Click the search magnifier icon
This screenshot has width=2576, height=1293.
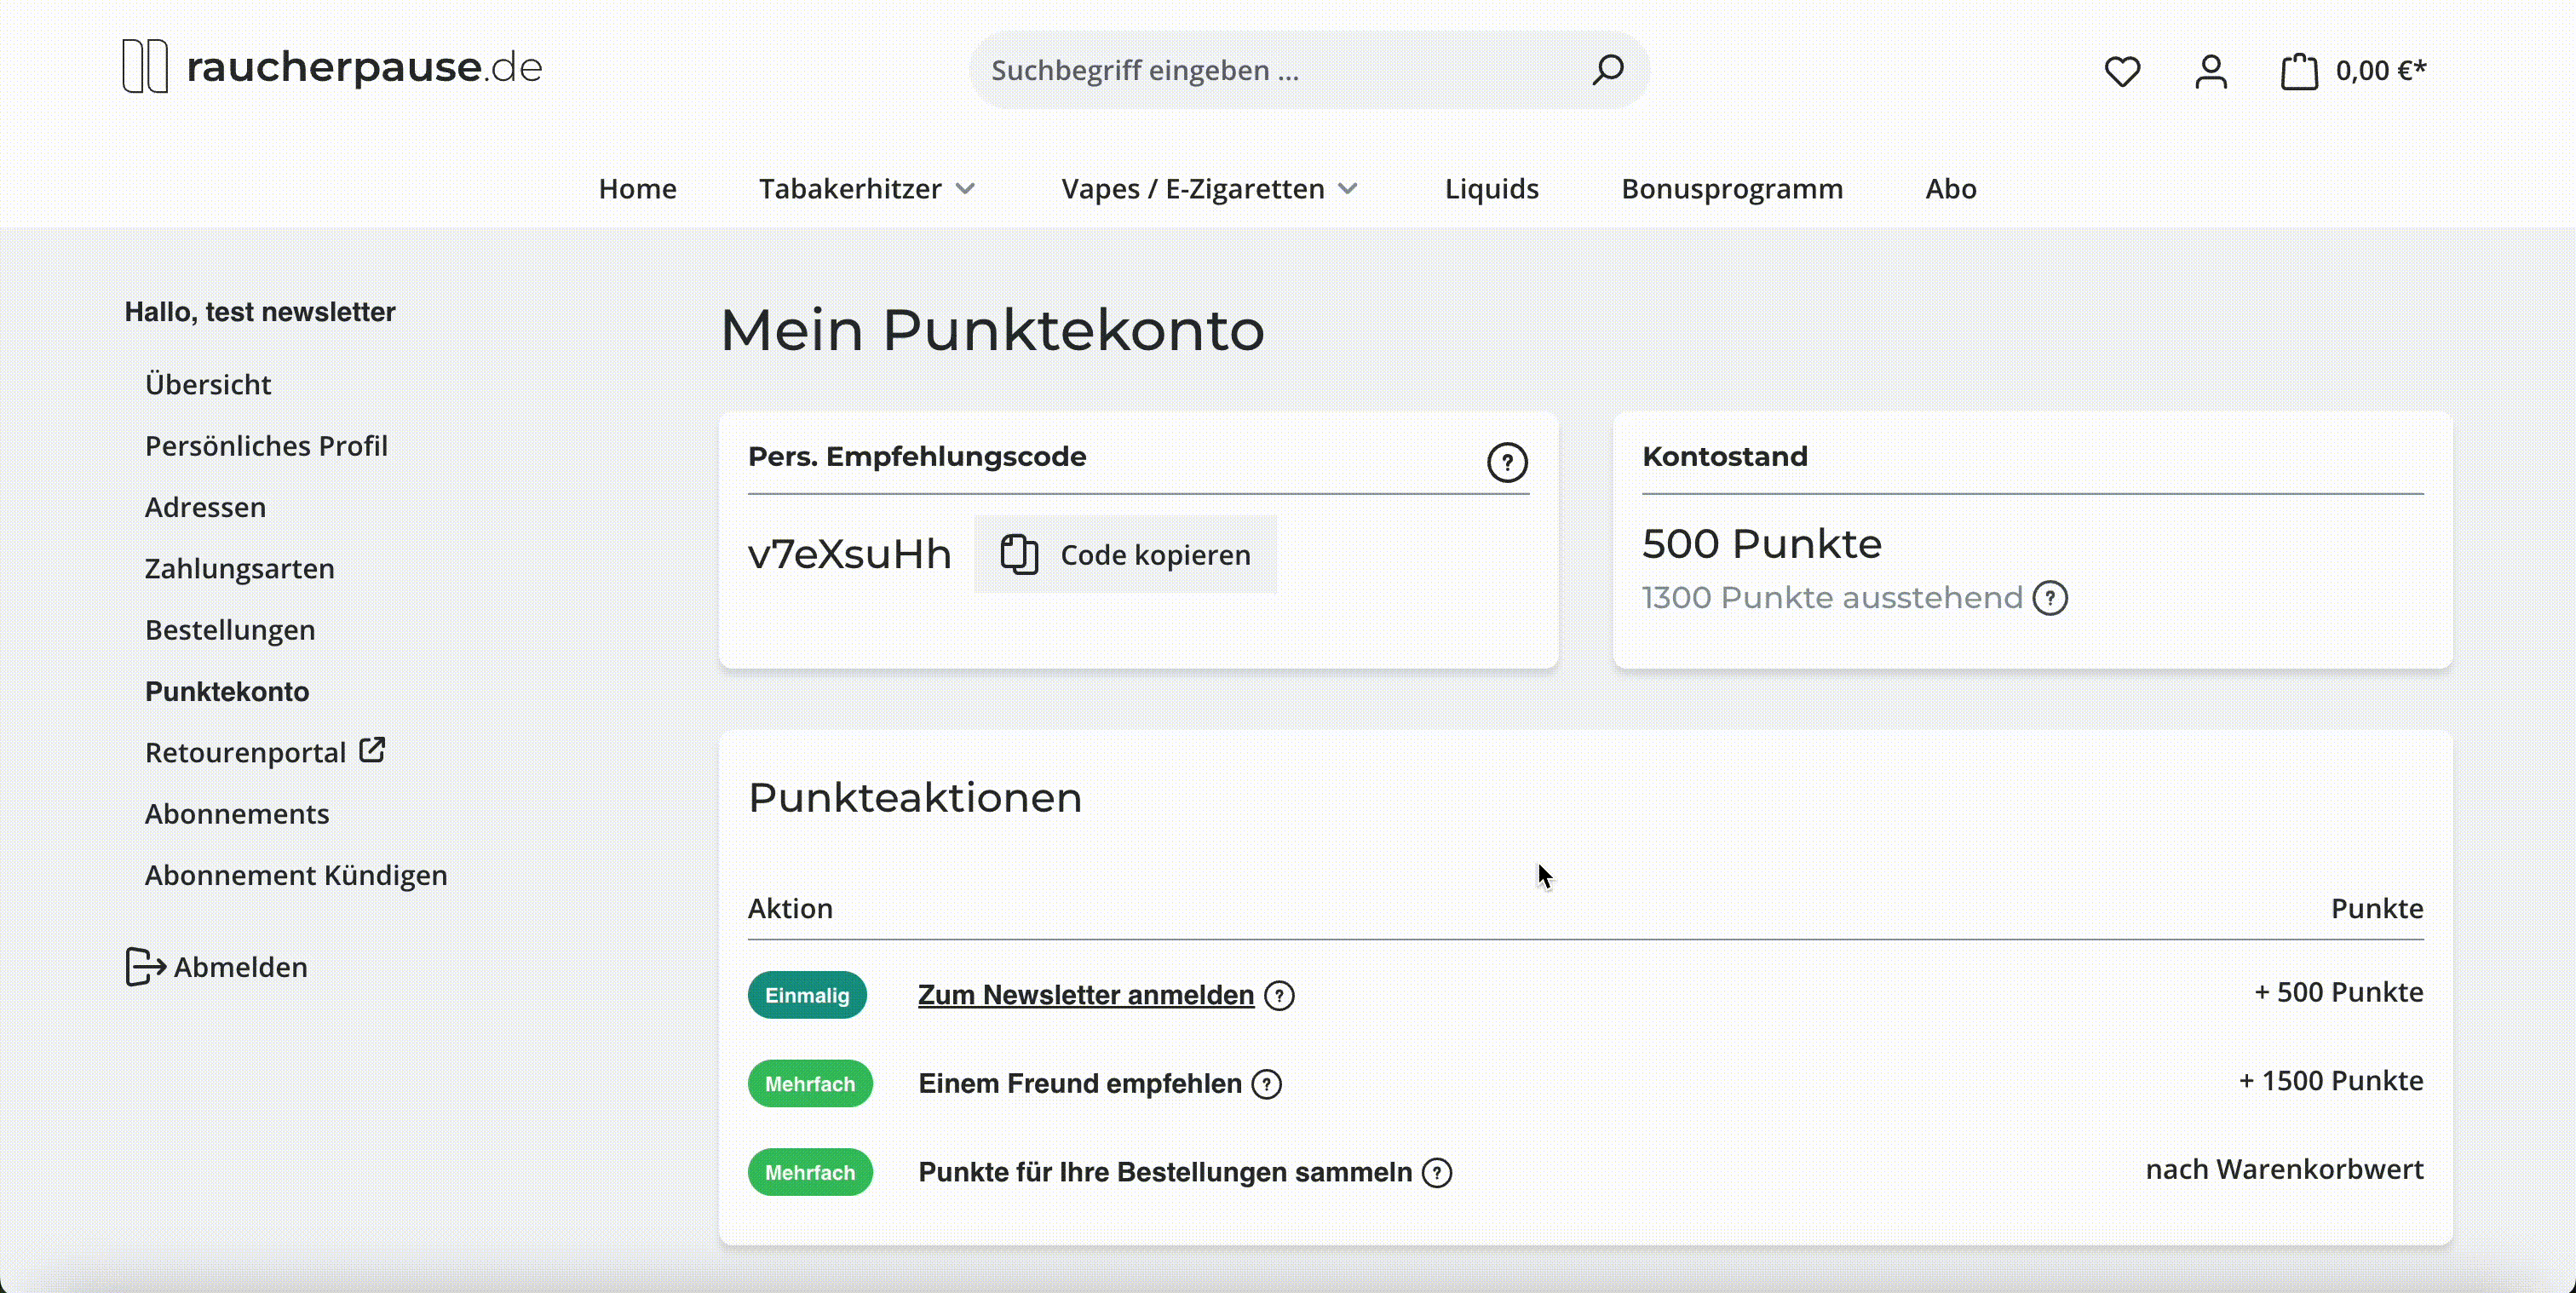(x=1607, y=69)
